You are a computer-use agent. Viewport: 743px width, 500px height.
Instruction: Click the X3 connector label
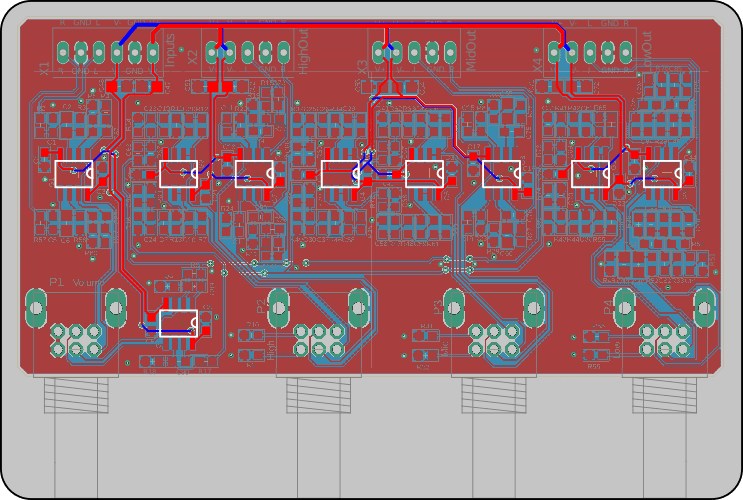click(362, 66)
